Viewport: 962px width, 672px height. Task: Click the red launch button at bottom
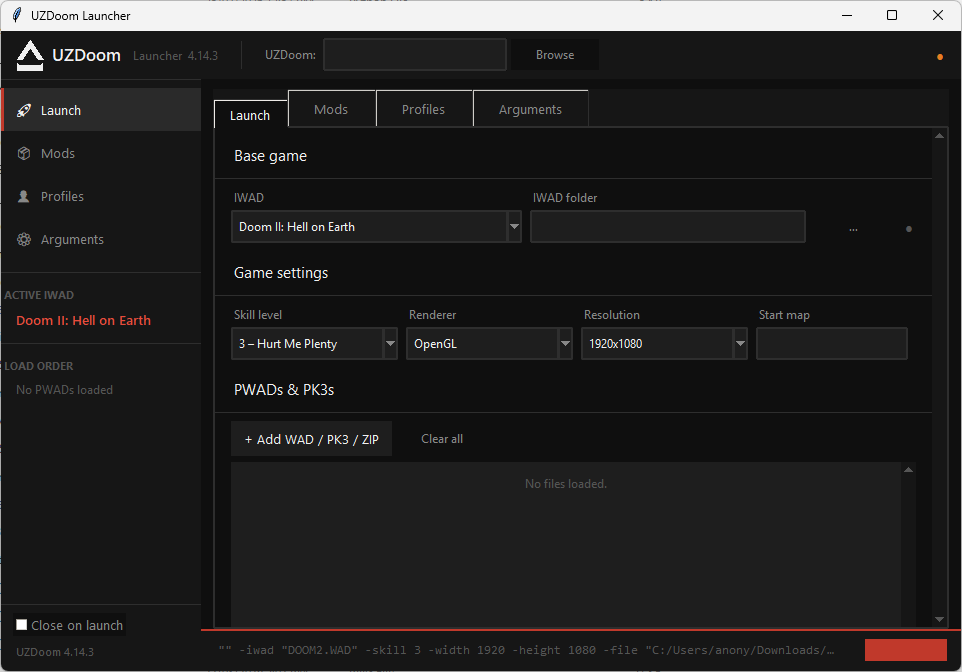pos(906,650)
